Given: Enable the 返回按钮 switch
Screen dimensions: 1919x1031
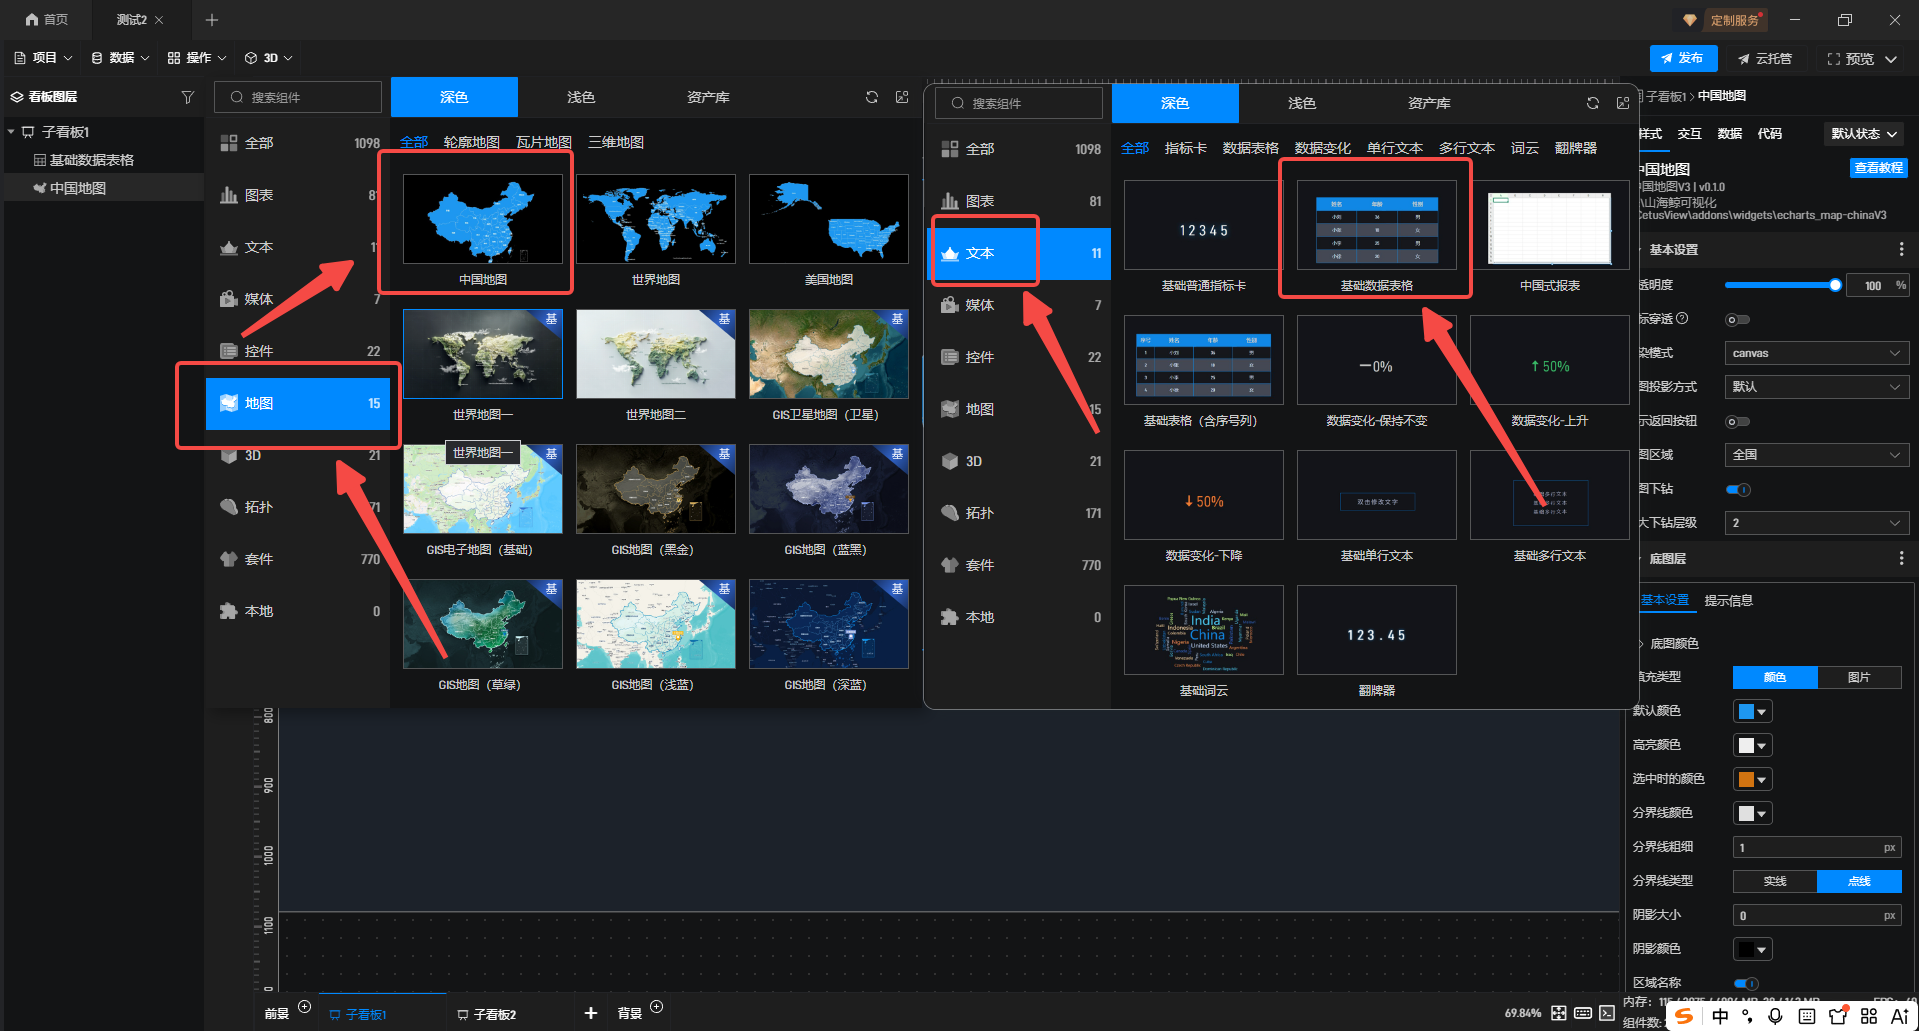Looking at the screenshot, I should [x=1738, y=422].
